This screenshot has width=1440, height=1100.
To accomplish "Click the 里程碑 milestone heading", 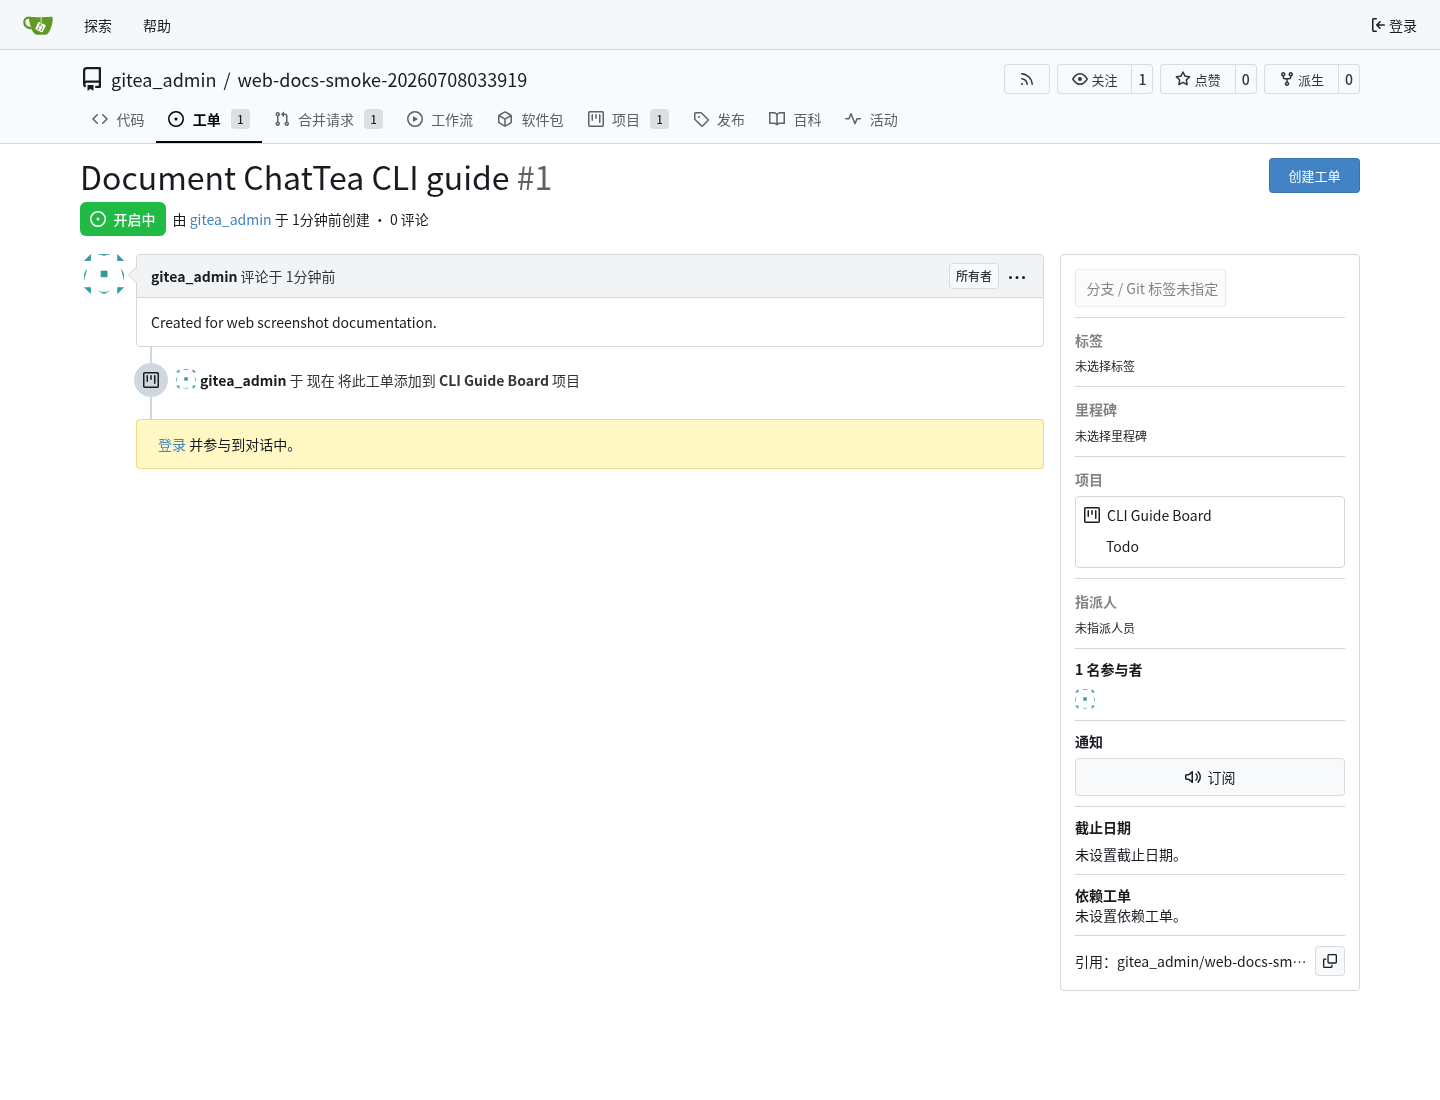I will [1096, 410].
